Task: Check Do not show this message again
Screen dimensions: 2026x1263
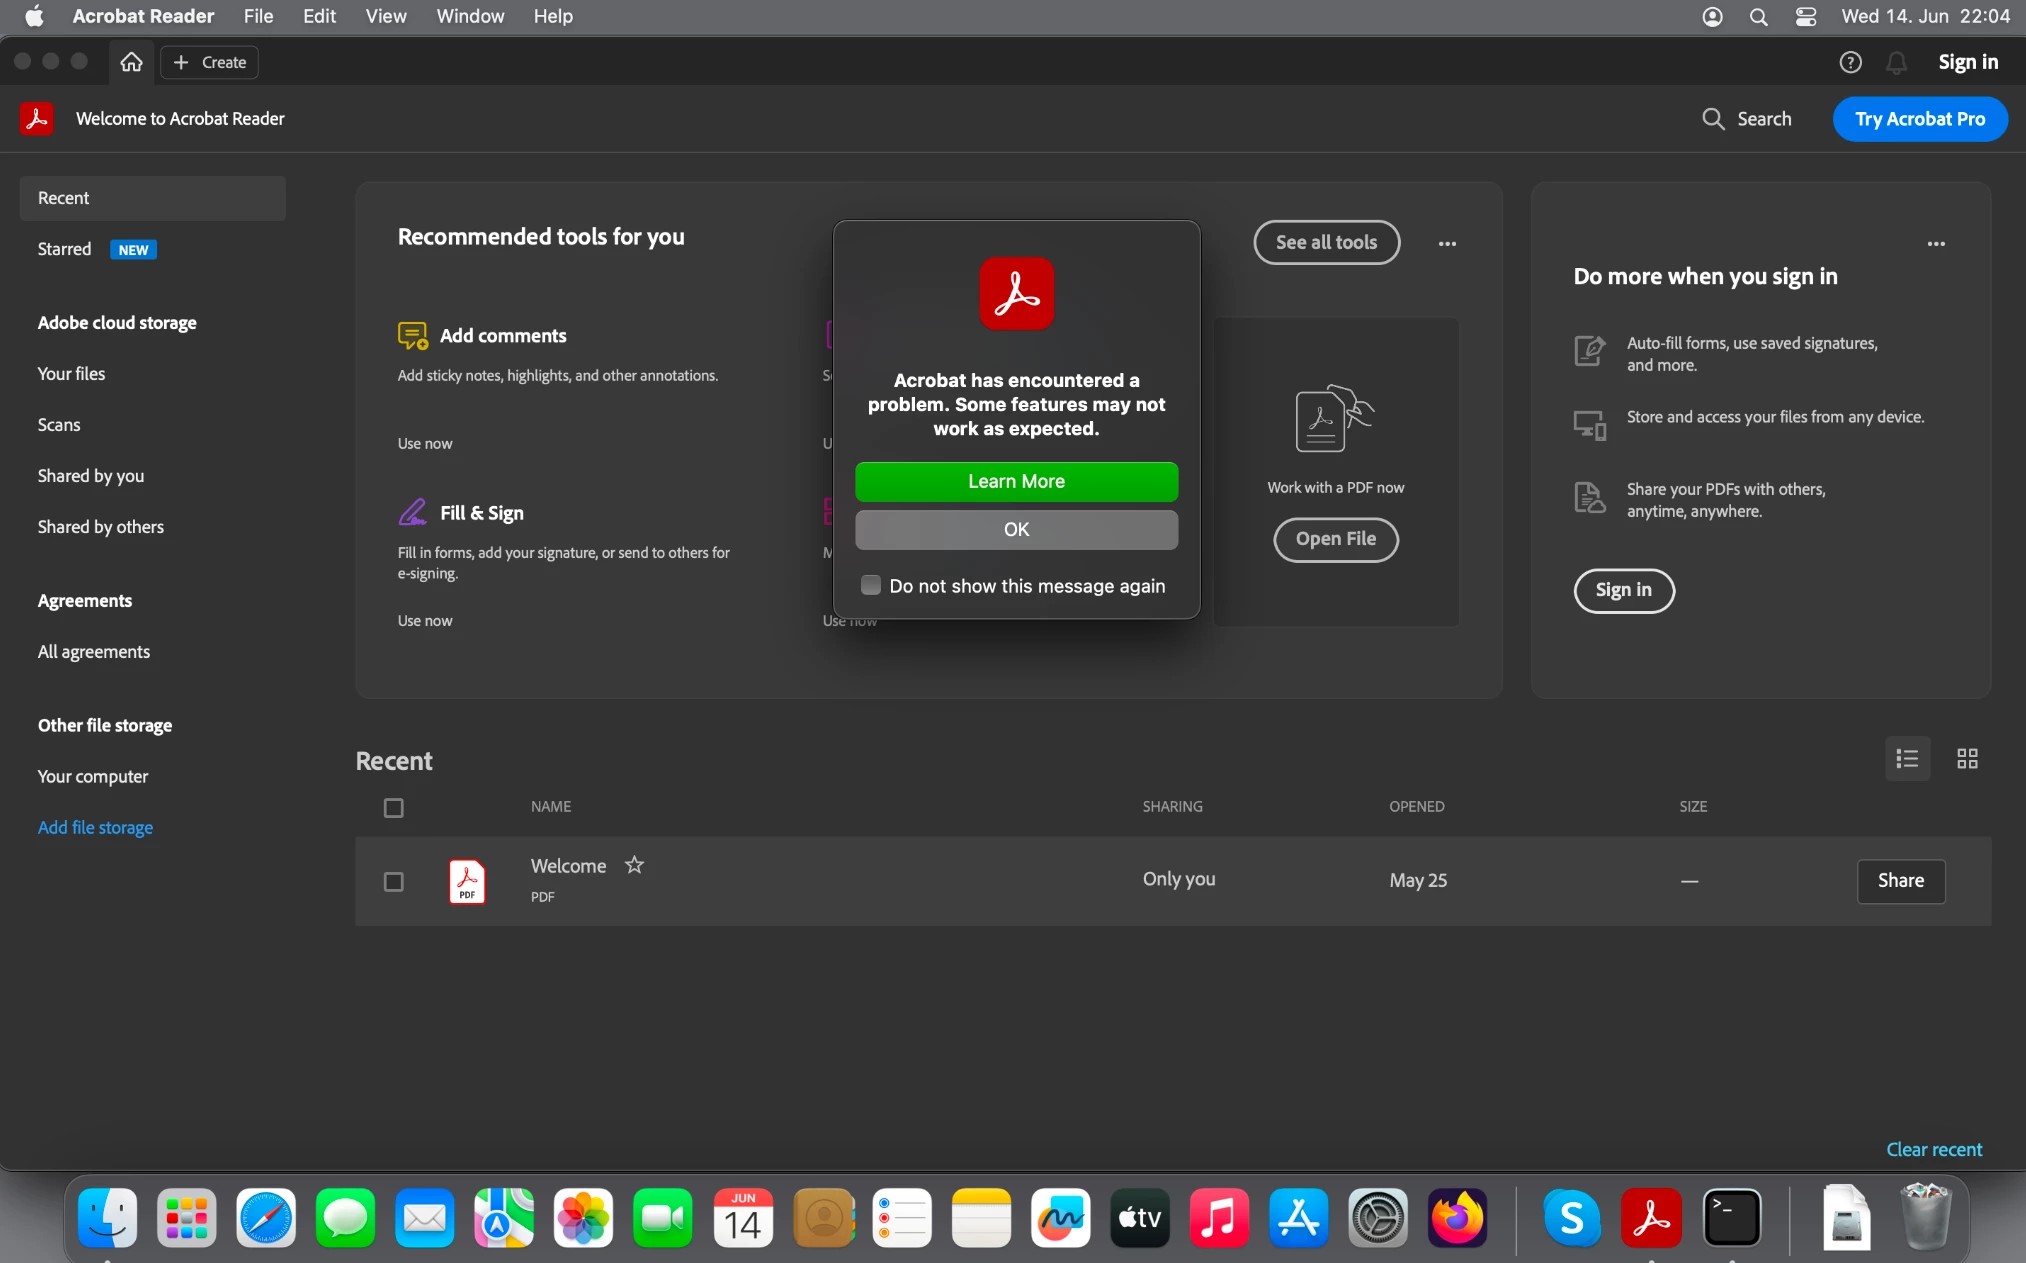Action: (x=871, y=585)
